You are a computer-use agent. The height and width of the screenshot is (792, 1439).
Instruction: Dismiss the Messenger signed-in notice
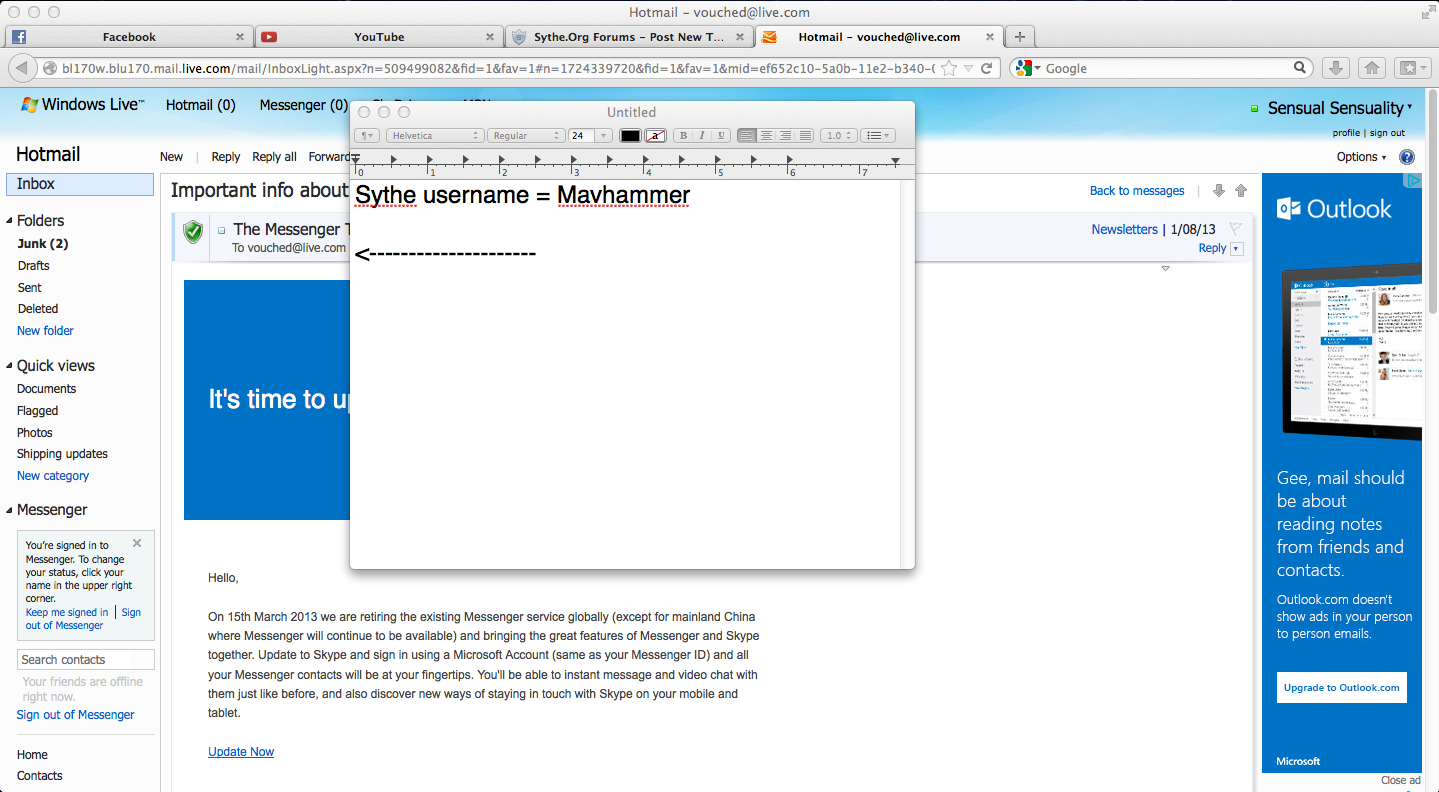click(137, 543)
